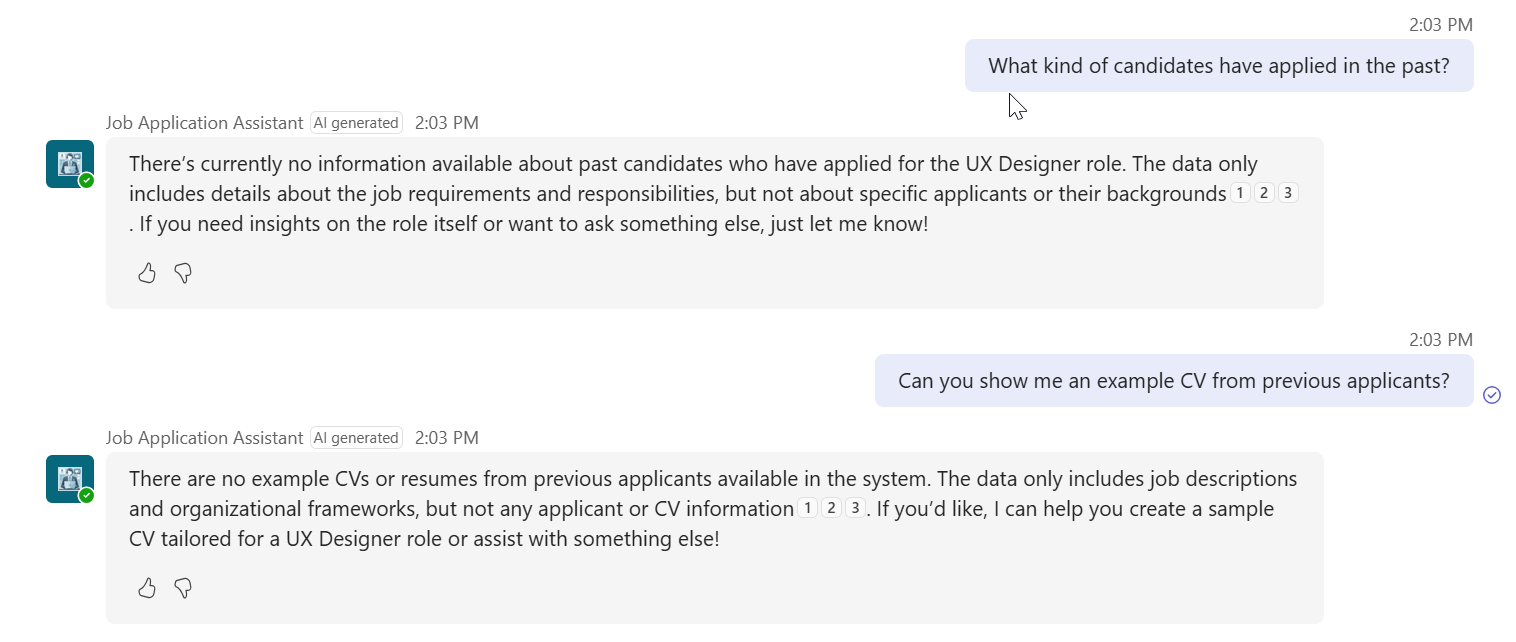Open citation 1 in the example CVs reply

pos(807,509)
